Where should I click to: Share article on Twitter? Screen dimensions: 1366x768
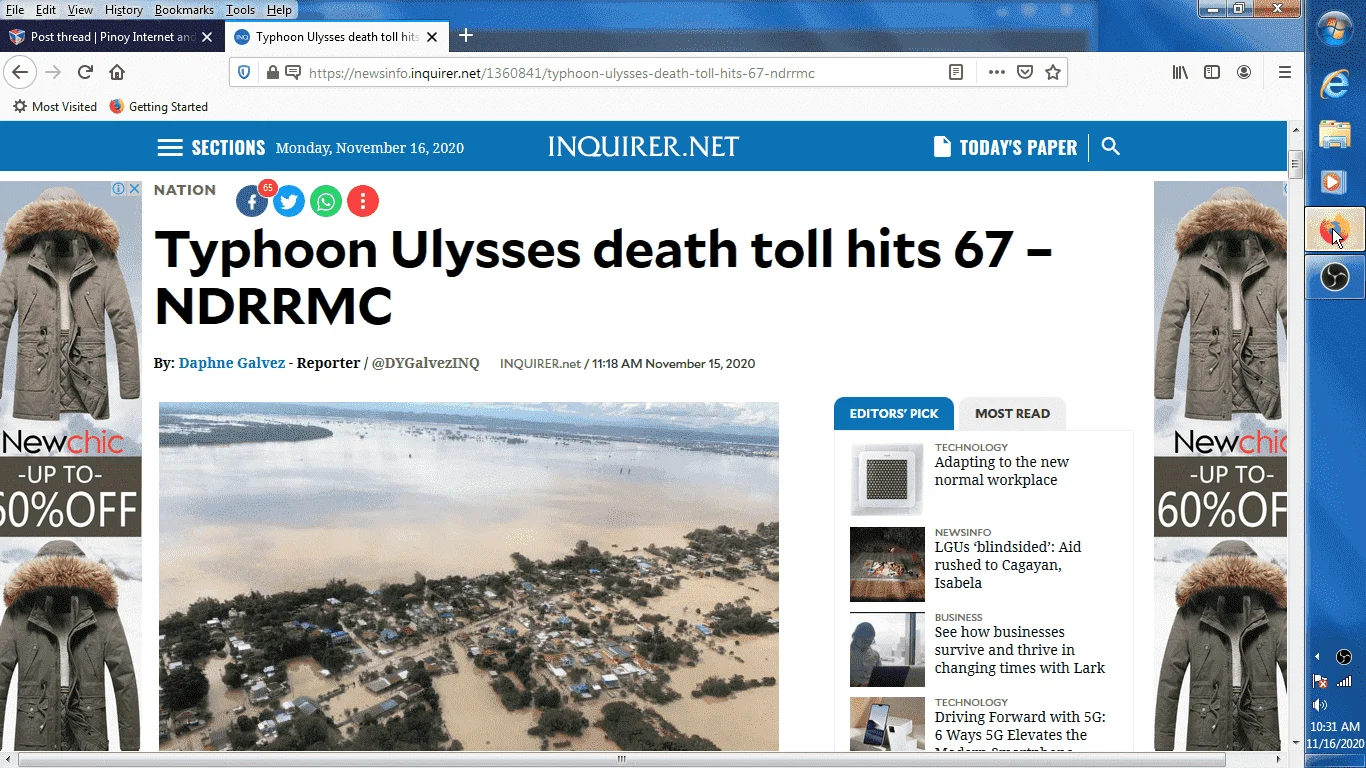point(289,202)
